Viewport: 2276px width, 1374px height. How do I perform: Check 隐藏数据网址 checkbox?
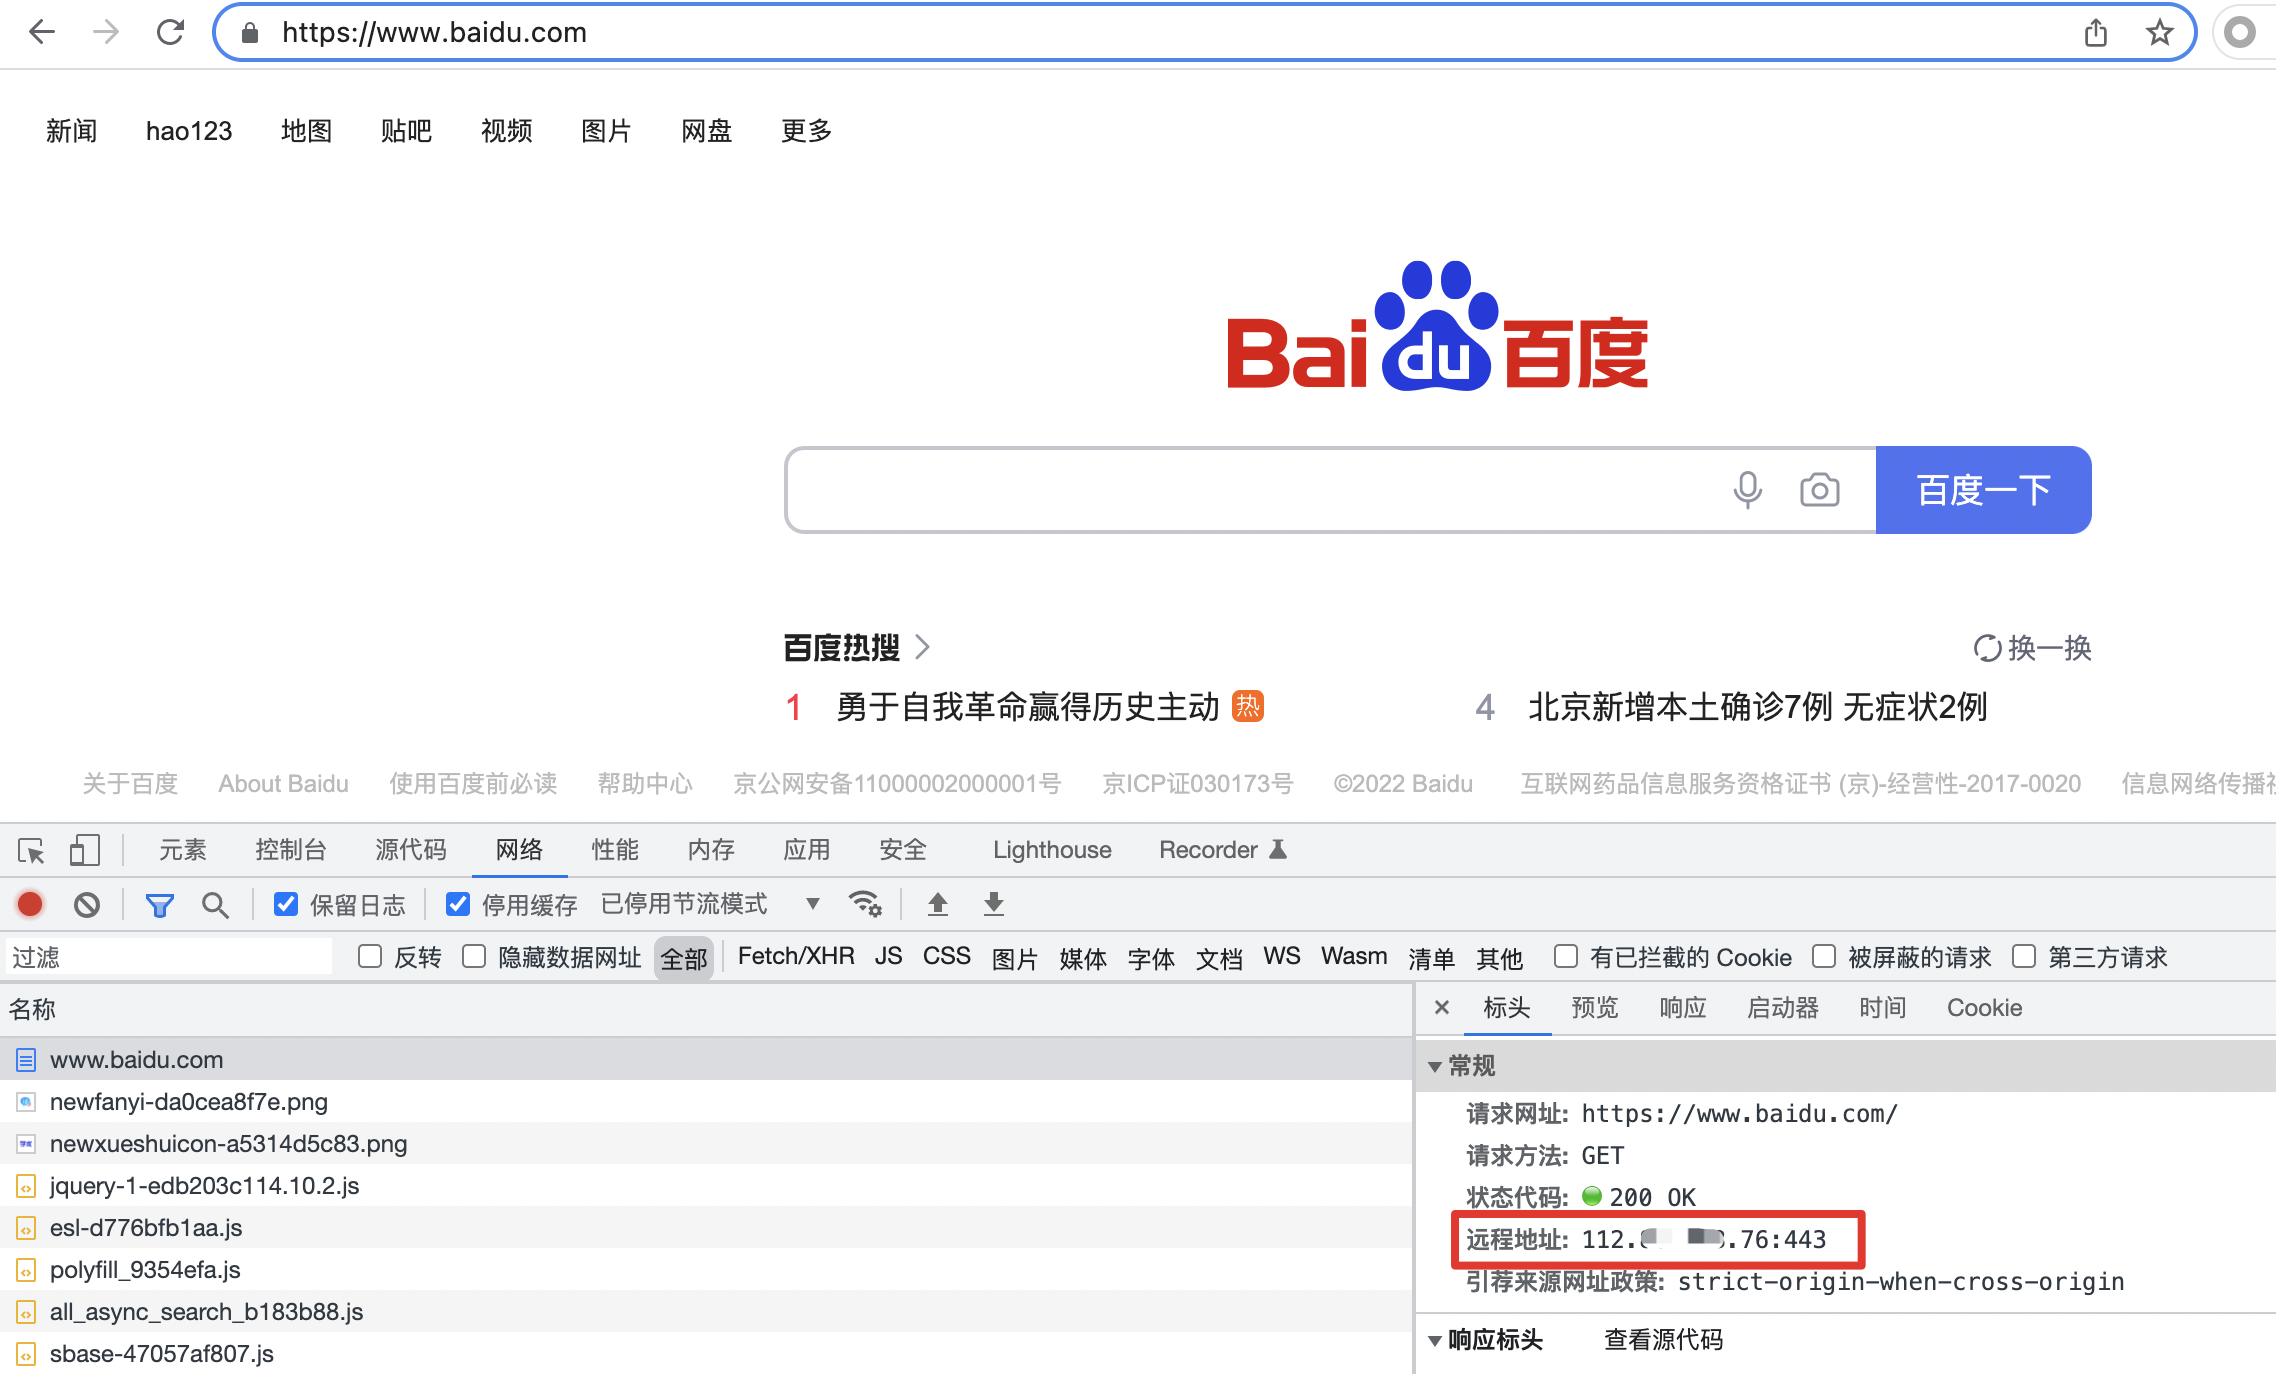tap(474, 956)
